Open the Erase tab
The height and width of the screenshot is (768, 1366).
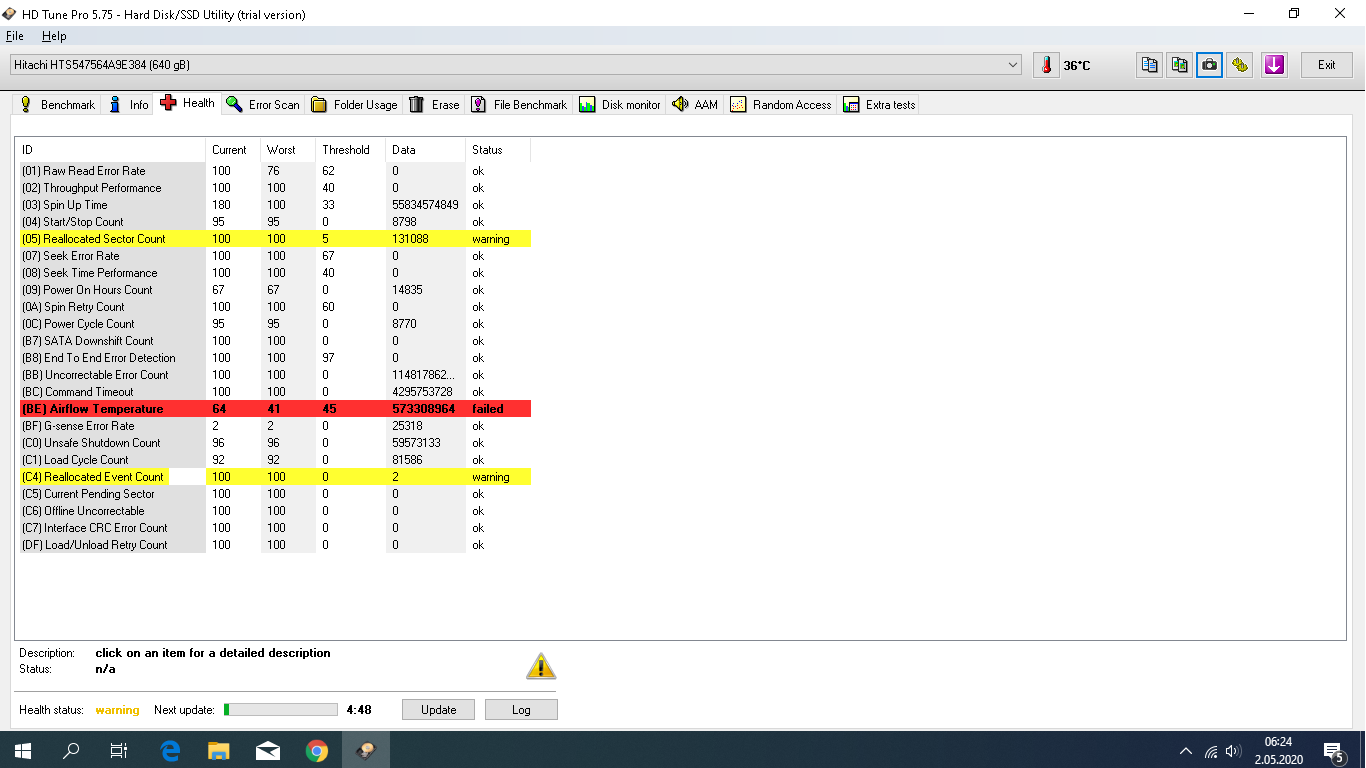point(434,104)
